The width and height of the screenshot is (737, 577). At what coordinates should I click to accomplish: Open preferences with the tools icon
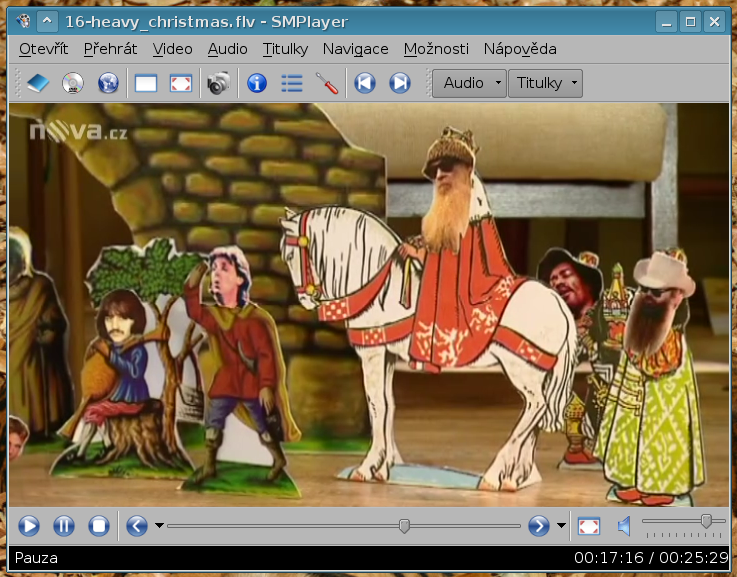click(x=326, y=84)
